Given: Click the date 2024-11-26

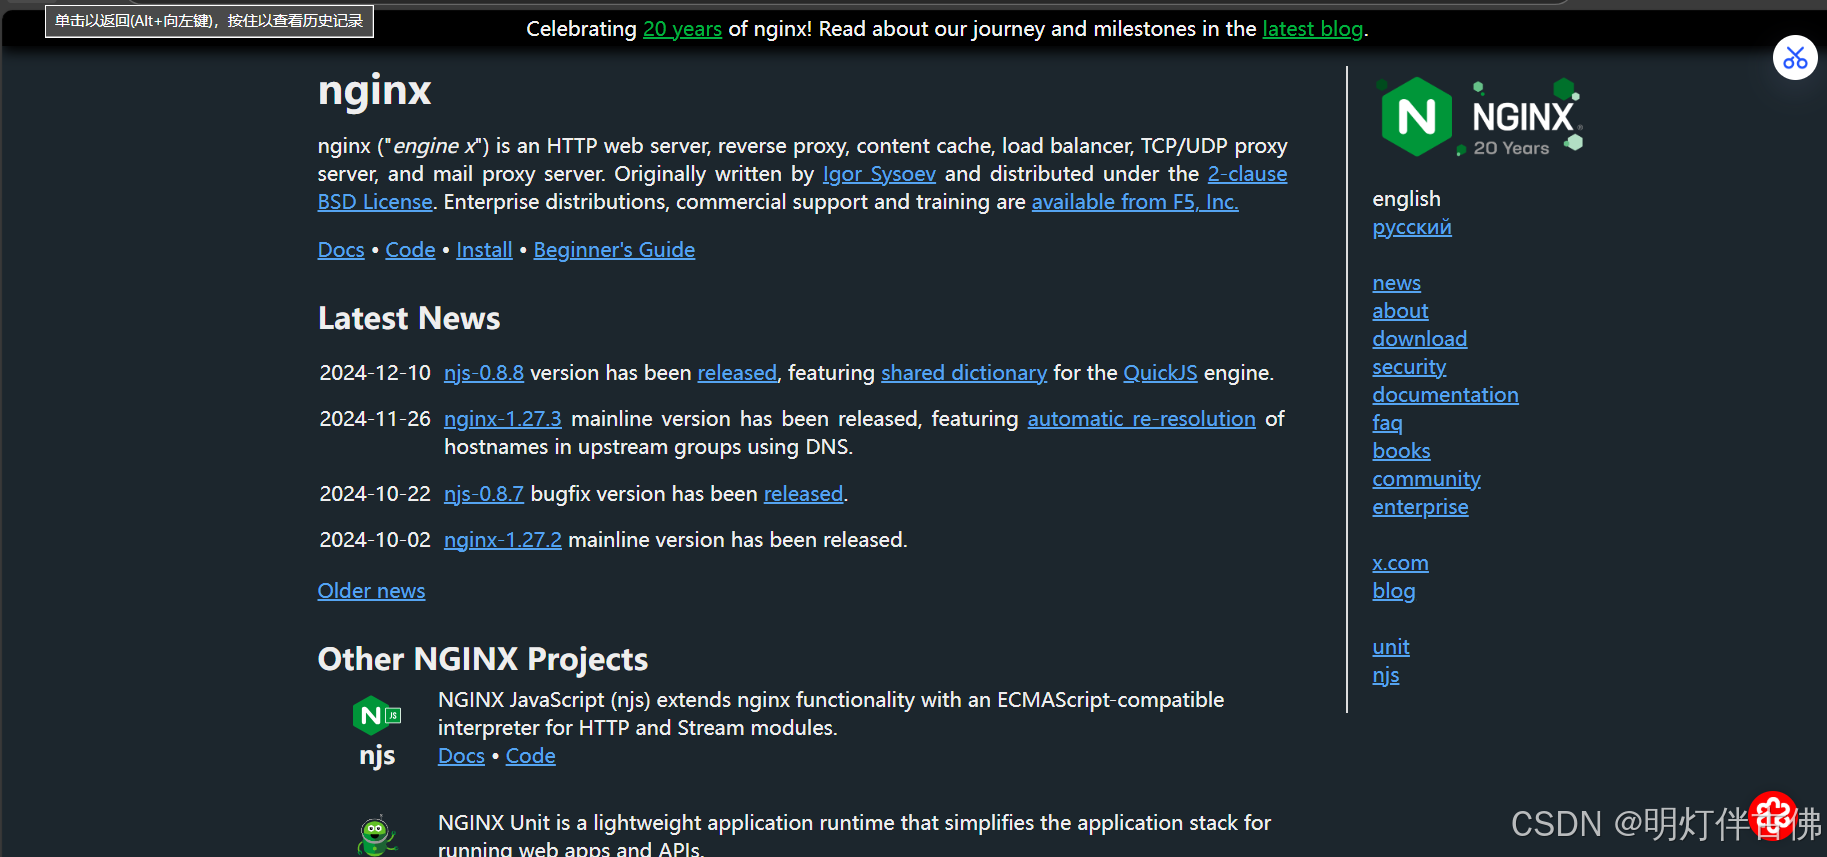Looking at the screenshot, I should coord(375,419).
